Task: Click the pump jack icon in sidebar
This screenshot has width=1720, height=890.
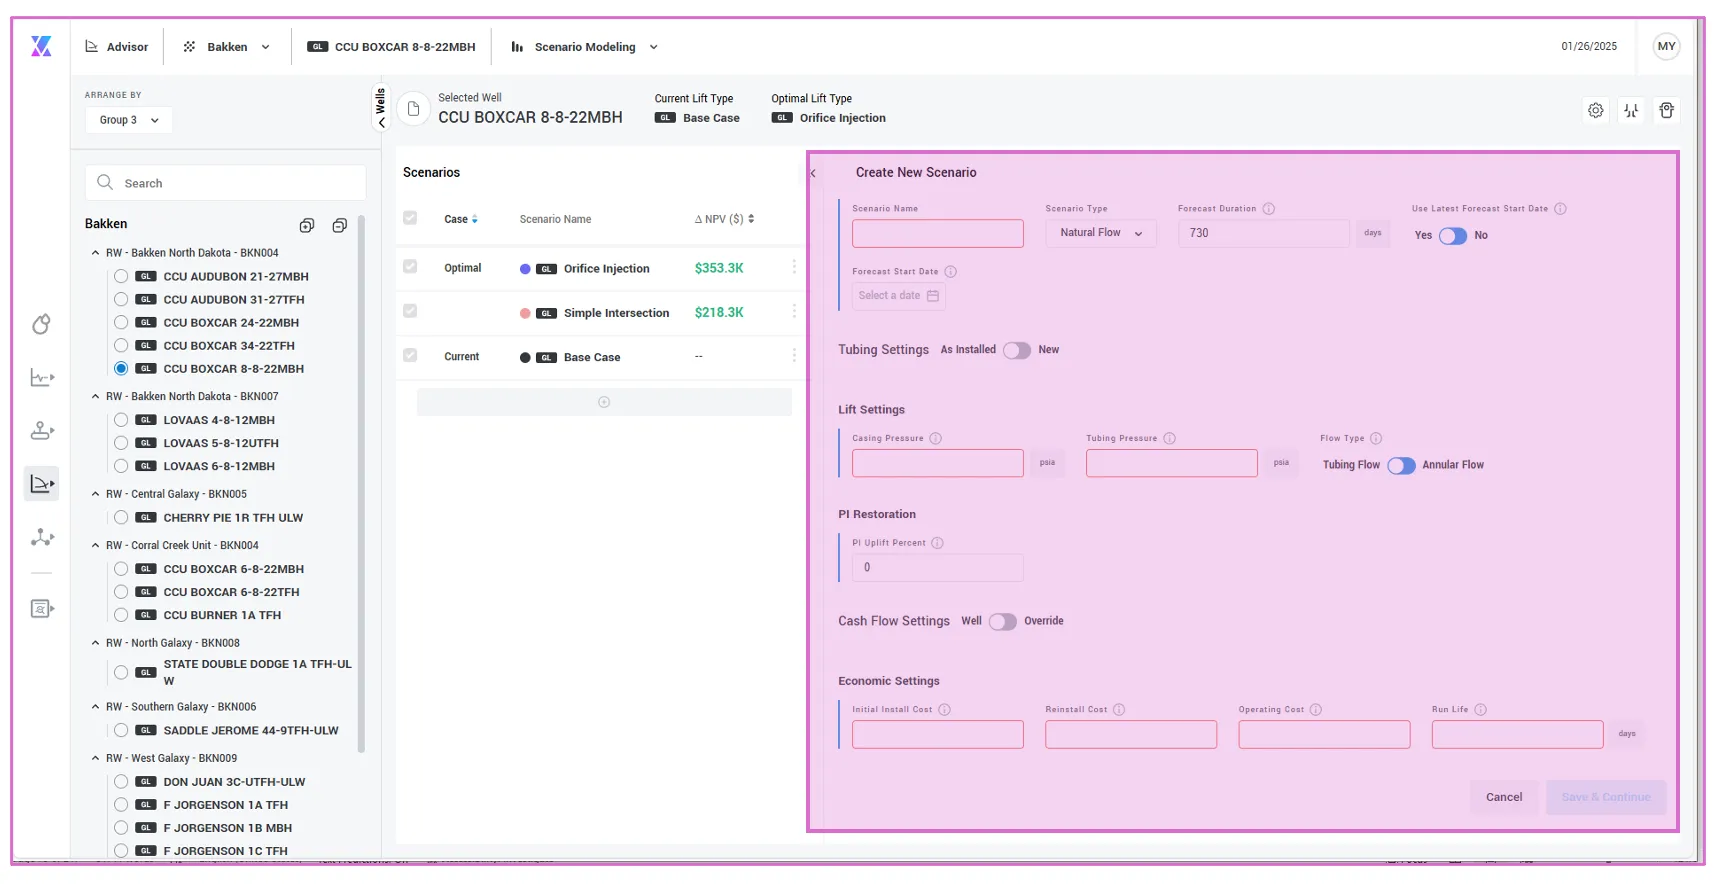Action: (42, 431)
